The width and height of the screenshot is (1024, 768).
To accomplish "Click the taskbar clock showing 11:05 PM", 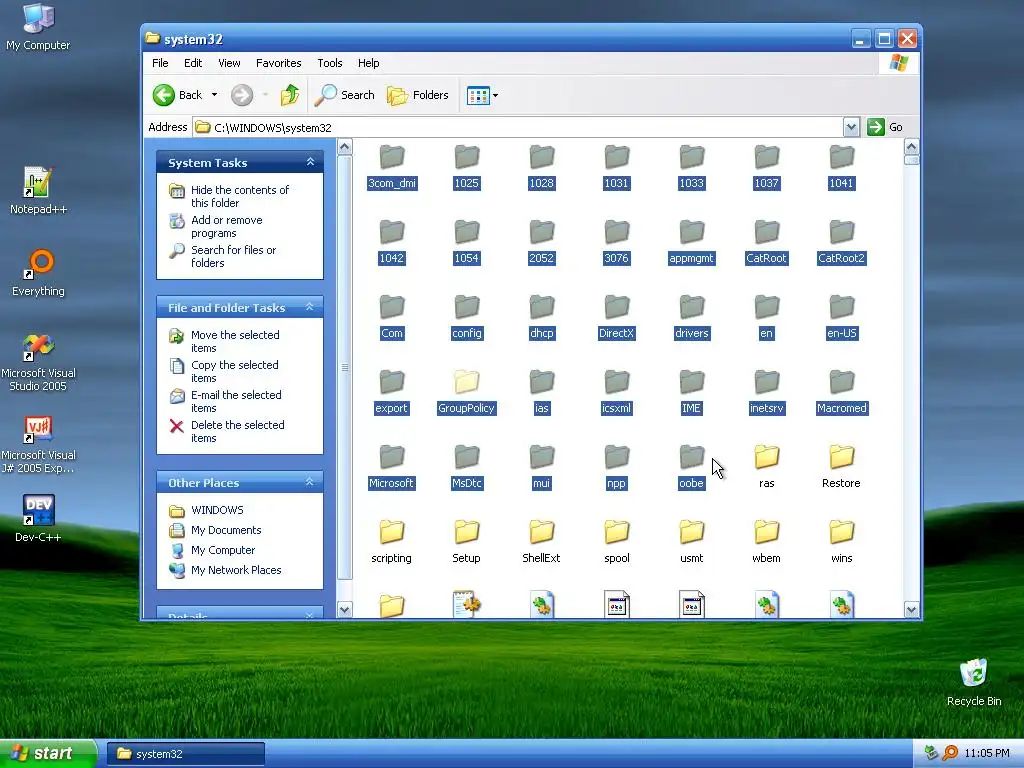I will click(x=987, y=754).
